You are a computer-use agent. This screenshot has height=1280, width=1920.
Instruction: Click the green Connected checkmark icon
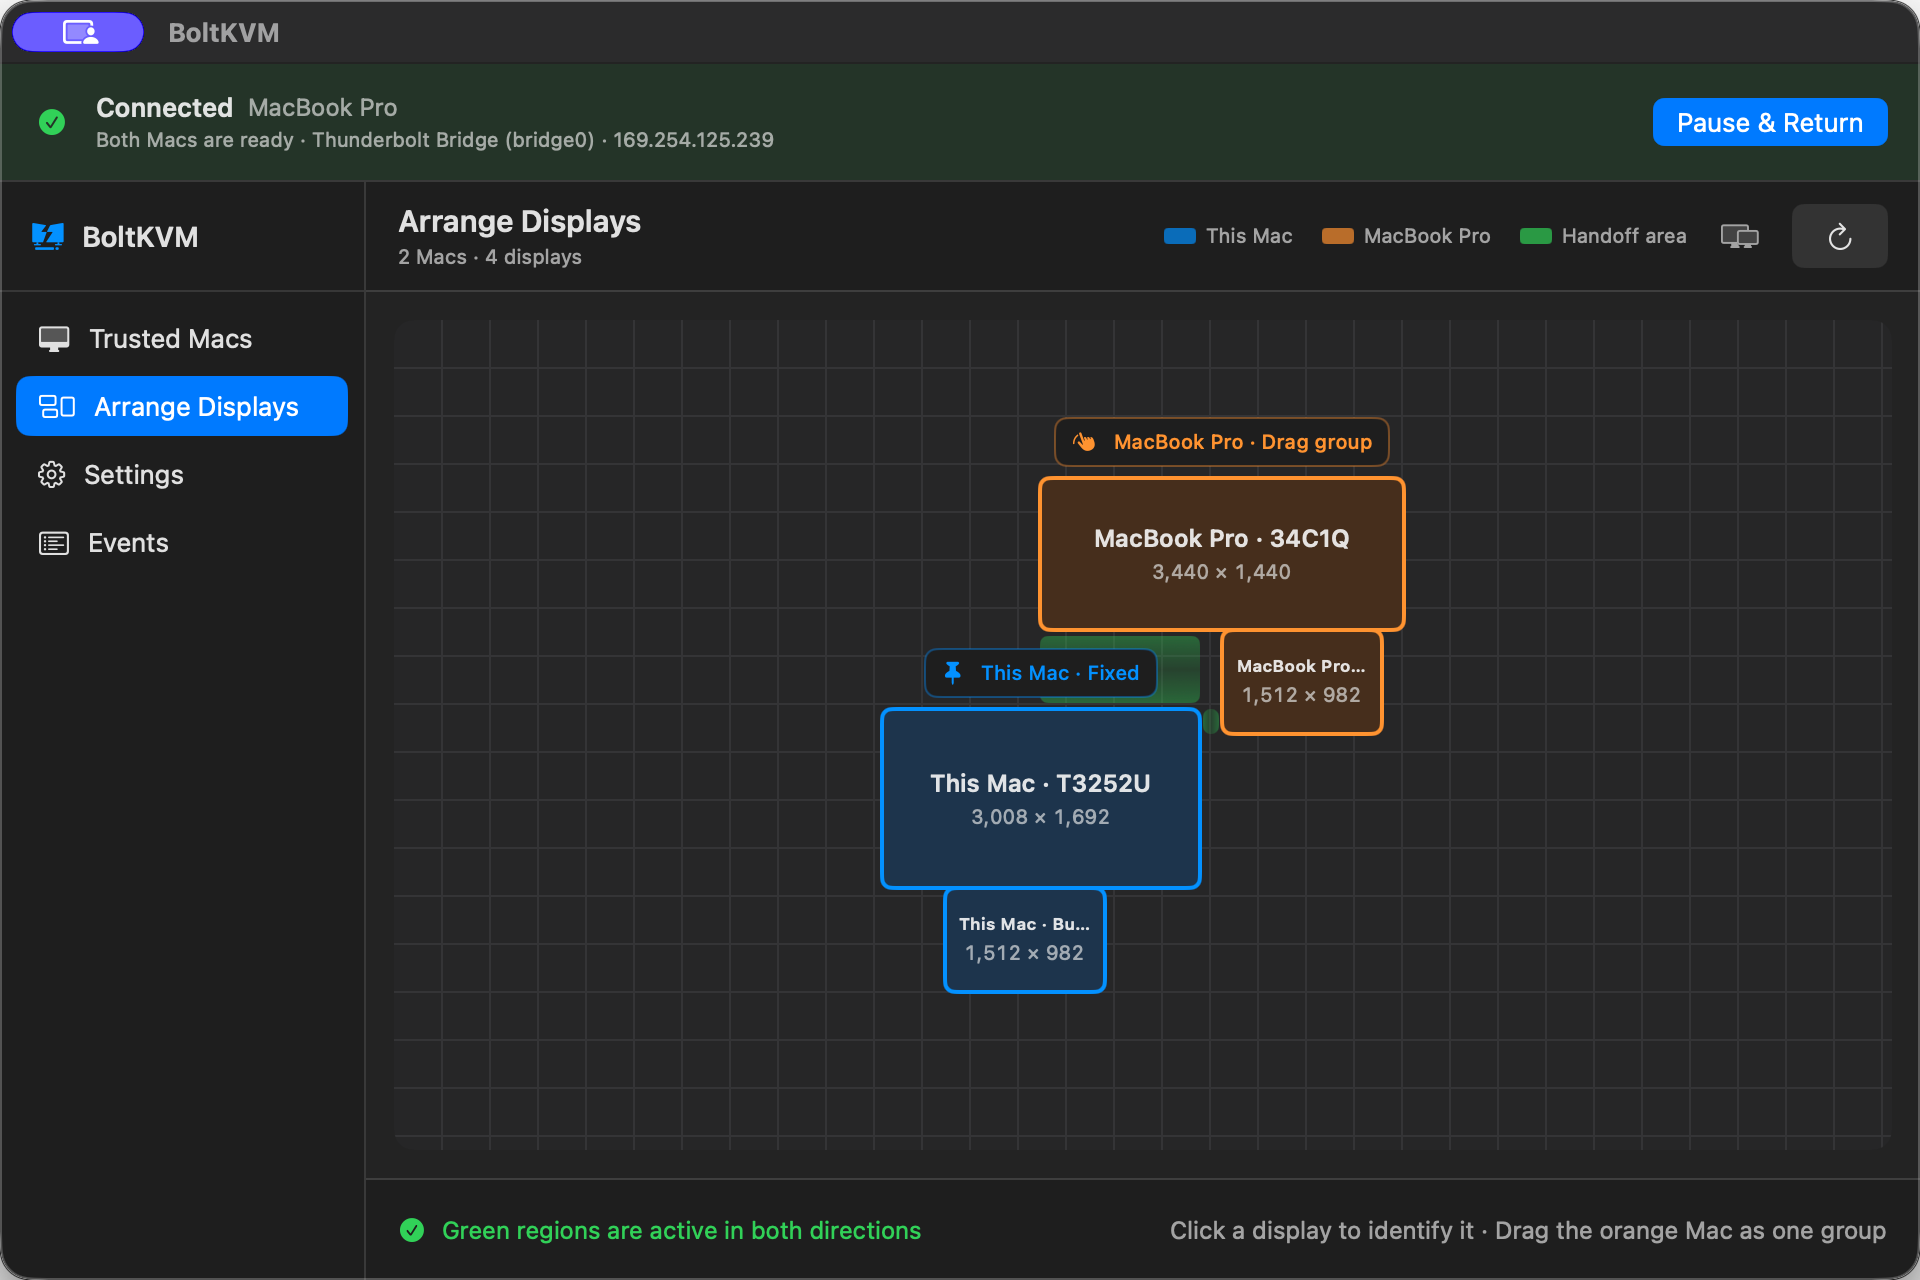52,122
